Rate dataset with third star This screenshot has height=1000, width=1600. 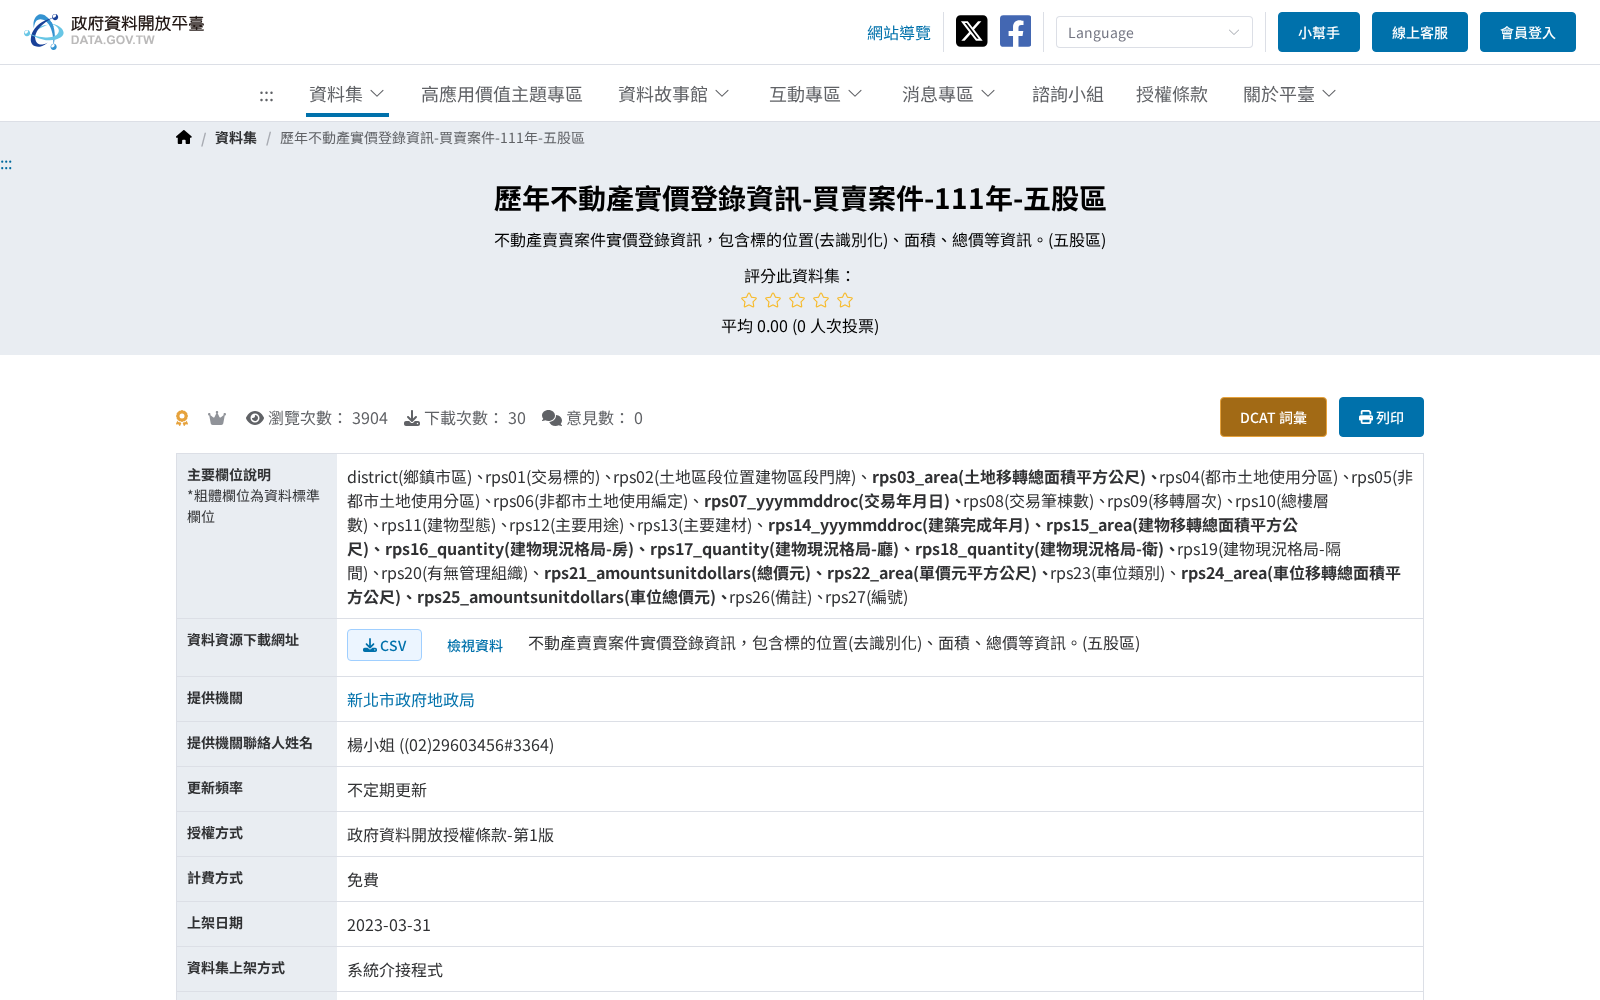click(797, 300)
